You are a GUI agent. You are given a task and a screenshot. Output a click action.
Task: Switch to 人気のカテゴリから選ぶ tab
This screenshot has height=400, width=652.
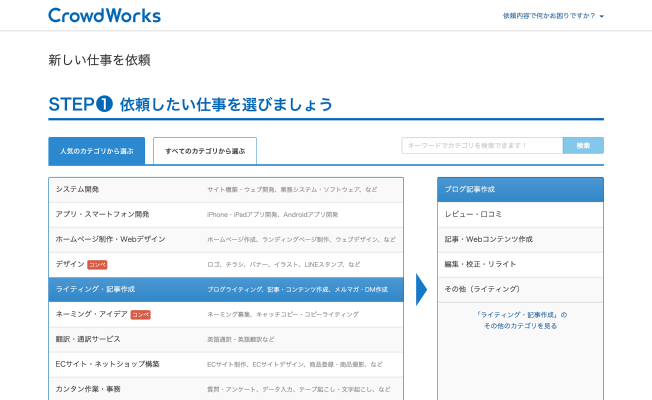pos(96,151)
